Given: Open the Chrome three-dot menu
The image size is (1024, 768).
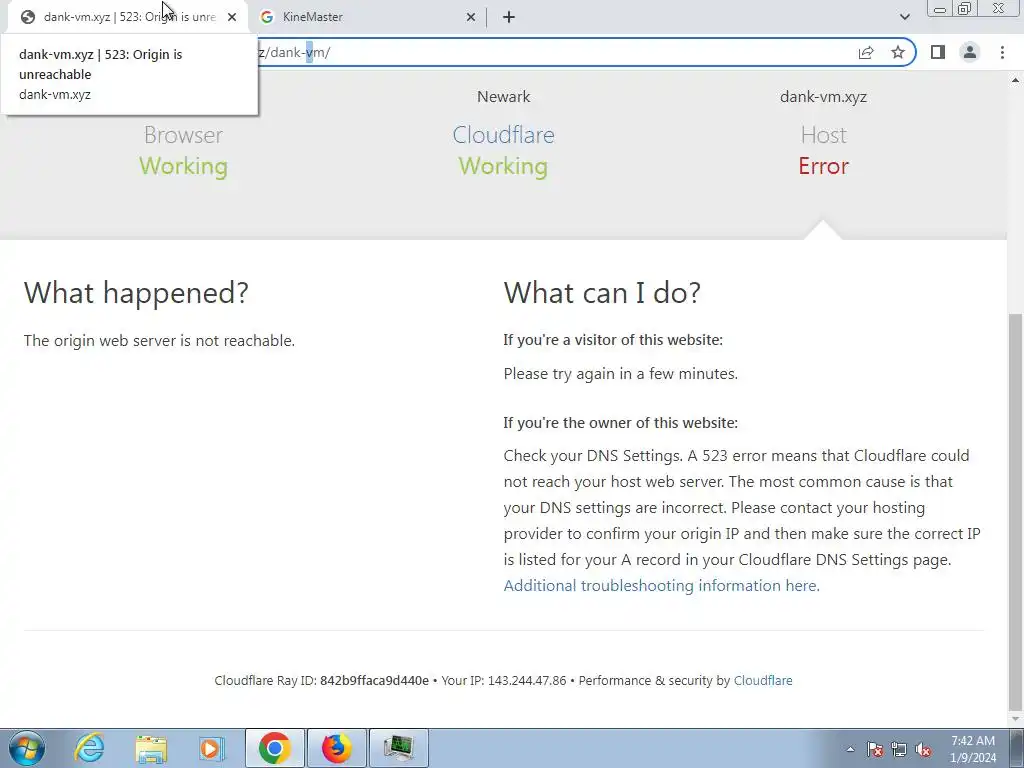Looking at the screenshot, I should tap(1002, 52).
